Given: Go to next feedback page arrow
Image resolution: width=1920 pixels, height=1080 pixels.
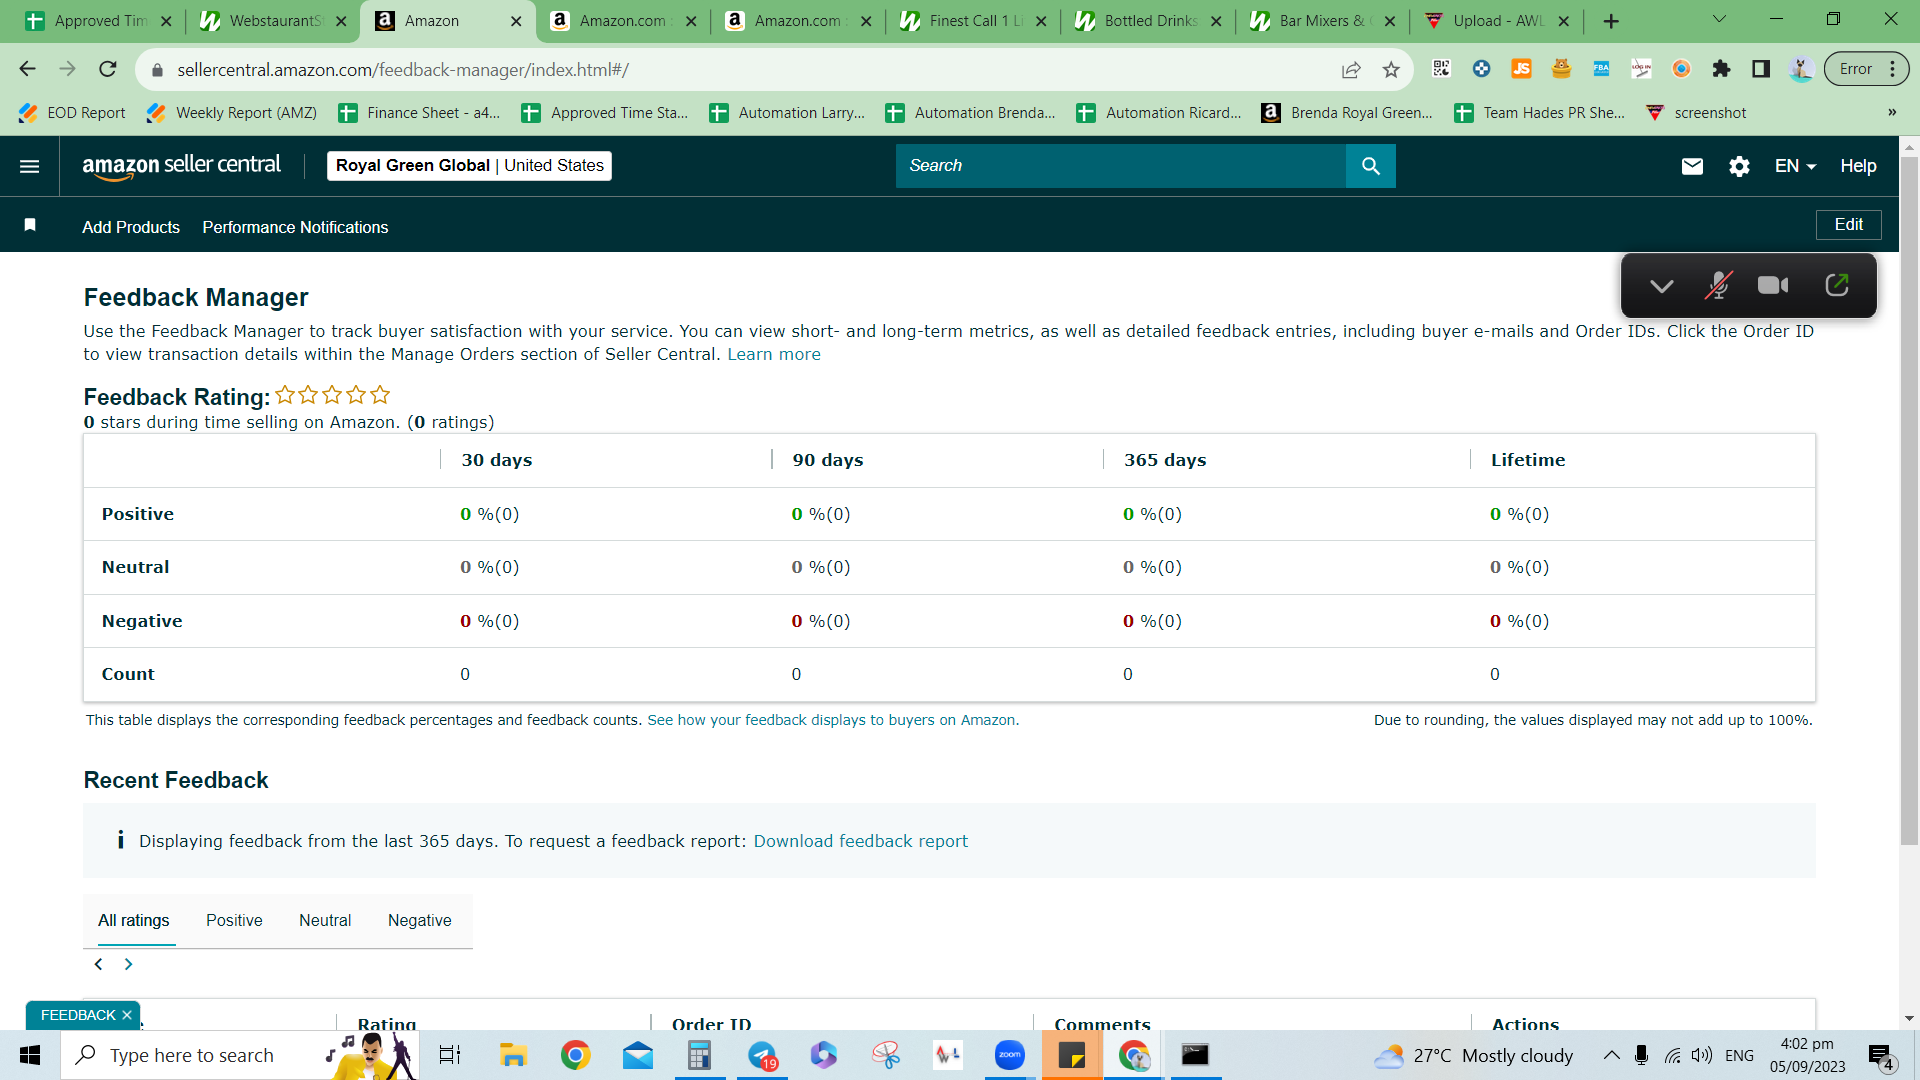Looking at the screenshot, I should [128, 964].
